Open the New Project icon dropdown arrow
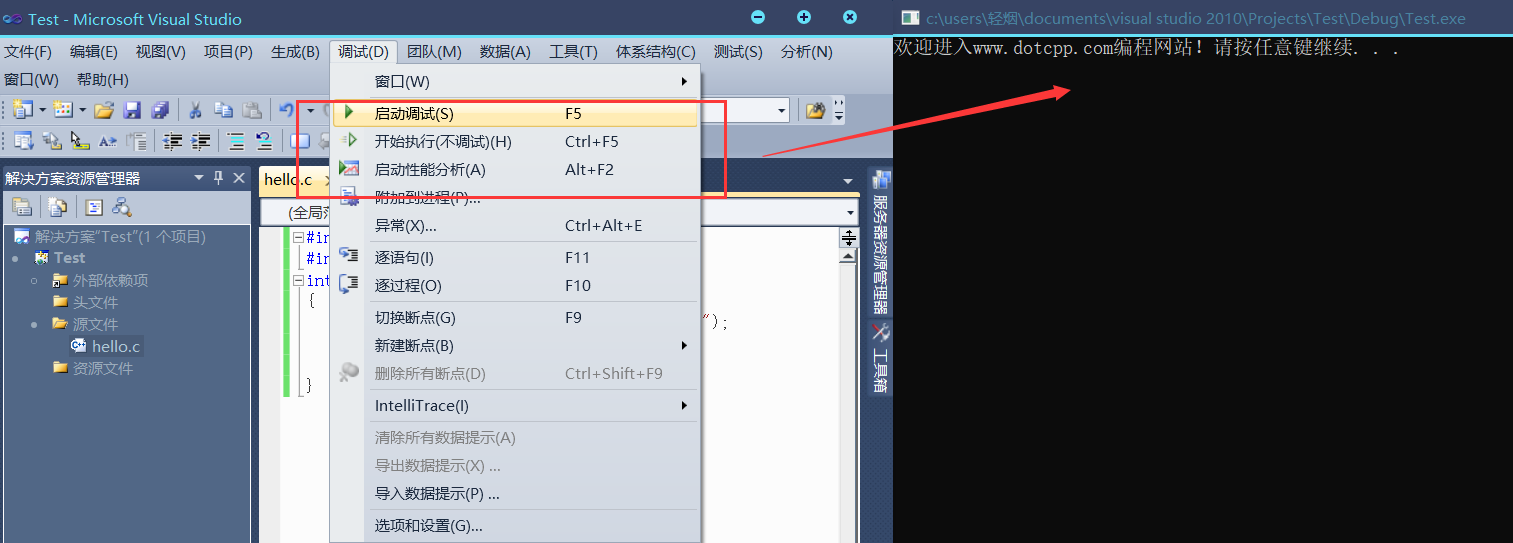 [x=41, y=110]
